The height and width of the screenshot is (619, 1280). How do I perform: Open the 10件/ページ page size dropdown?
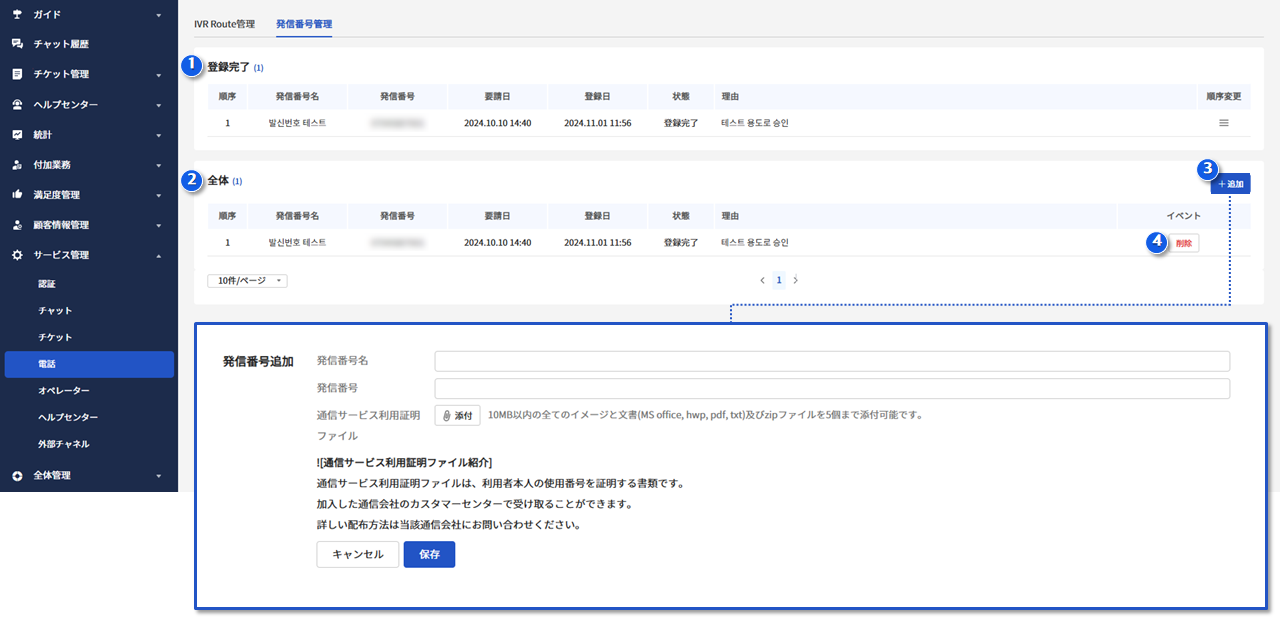[247, 281]
